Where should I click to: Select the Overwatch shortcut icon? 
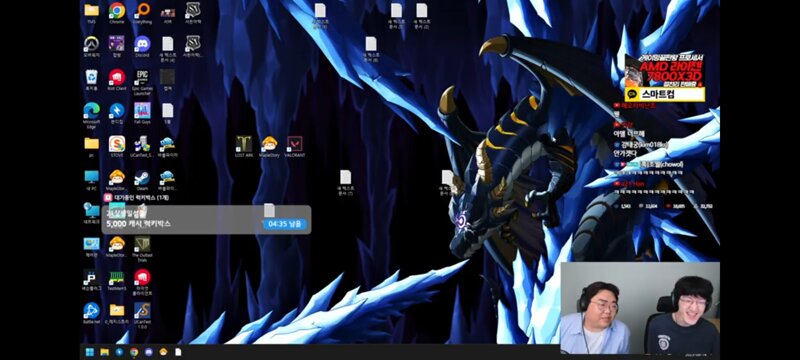click(91, 45)
